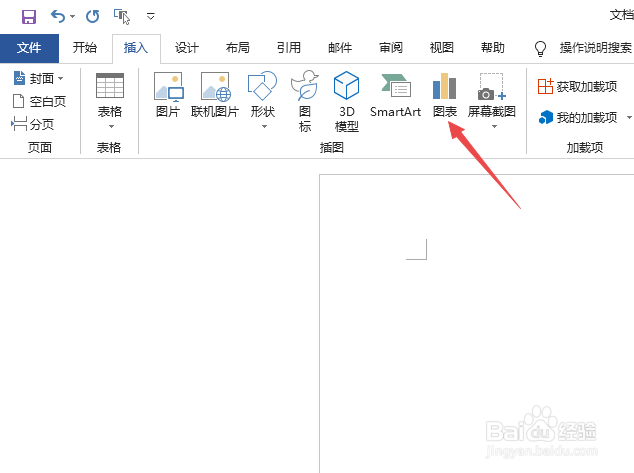634x473 pixels.
Task: Click the Redo/Repeat icon
Action: pyautogui.click(x=93, y=17)
